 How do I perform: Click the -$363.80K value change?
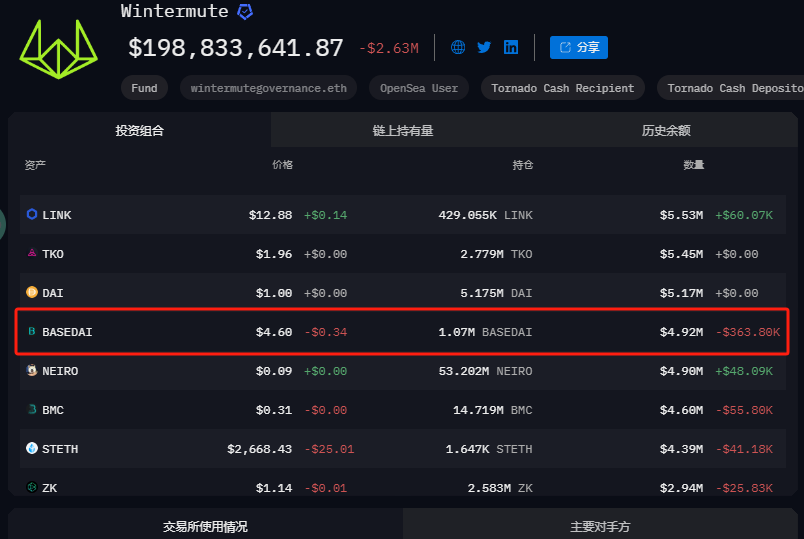(x=748, y=332)
